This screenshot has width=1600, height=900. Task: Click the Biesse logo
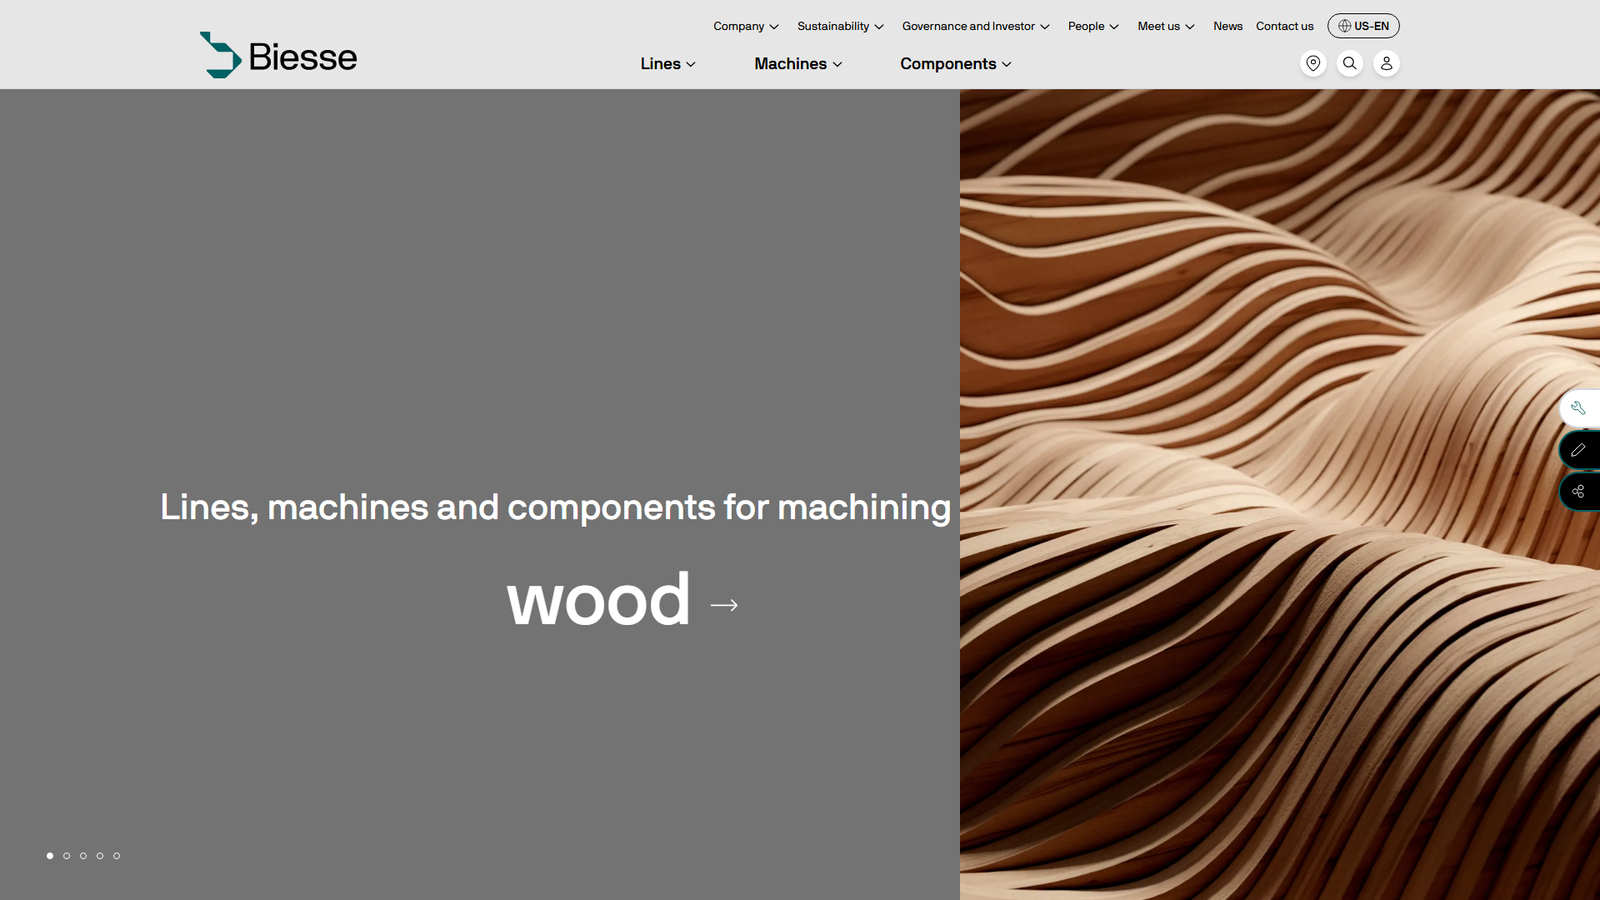point(277,55)
